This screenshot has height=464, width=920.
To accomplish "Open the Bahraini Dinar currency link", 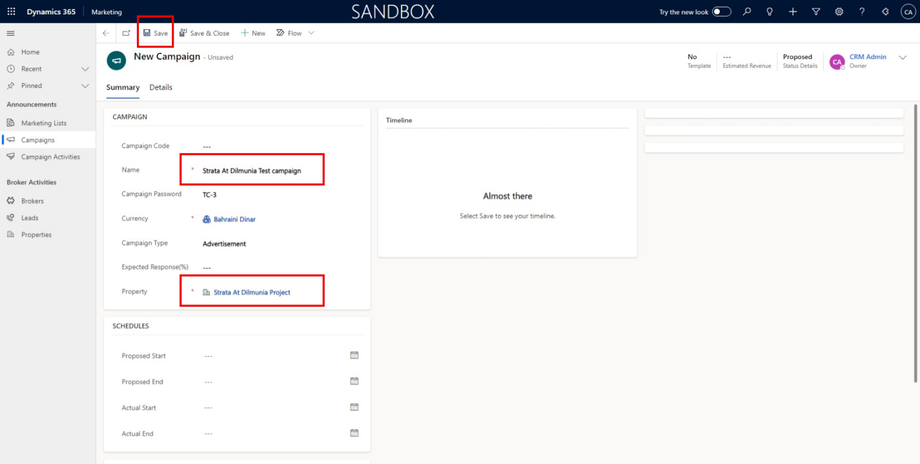I will click(x=234, y=219).
